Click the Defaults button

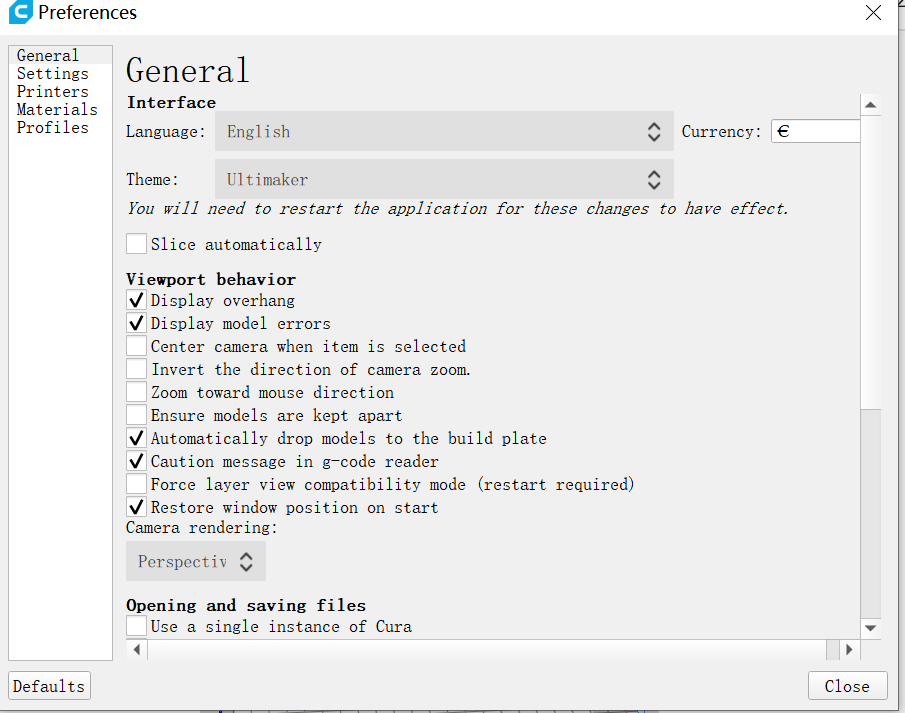click(49, 686)
